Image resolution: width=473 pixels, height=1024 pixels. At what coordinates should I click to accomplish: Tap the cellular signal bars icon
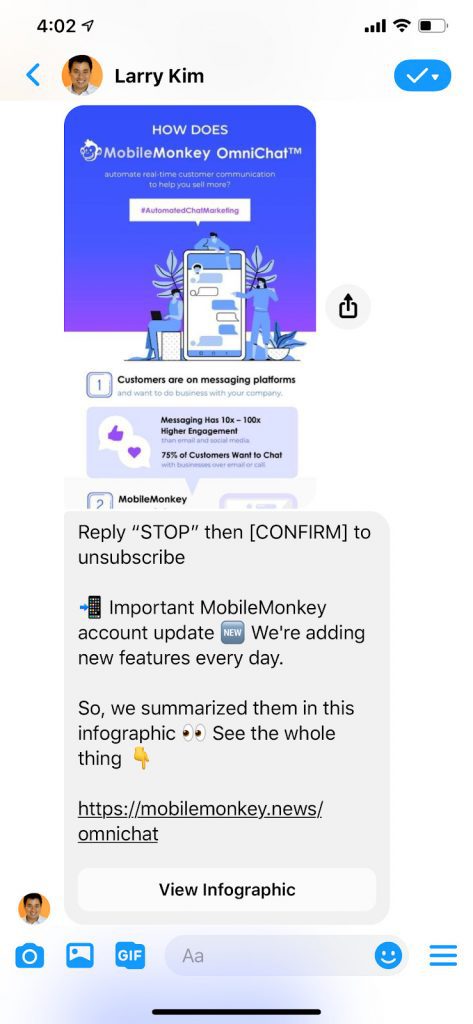click(x=375, y=27)
